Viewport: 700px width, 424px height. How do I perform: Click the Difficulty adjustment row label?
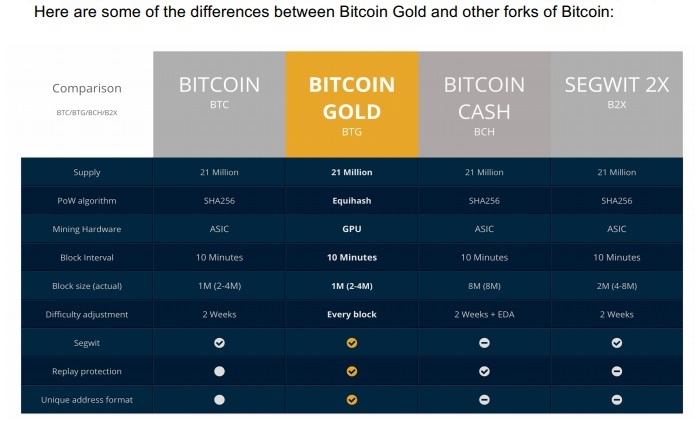coord(87,315)
